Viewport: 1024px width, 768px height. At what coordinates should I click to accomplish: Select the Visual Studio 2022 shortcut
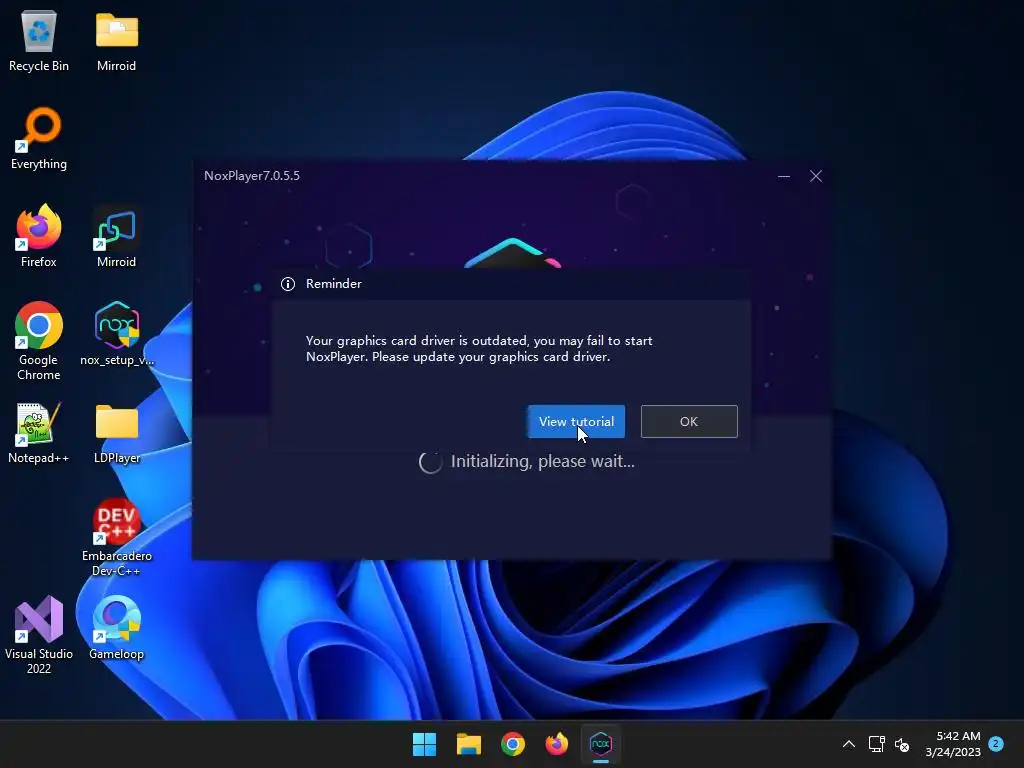click(39, 635)
